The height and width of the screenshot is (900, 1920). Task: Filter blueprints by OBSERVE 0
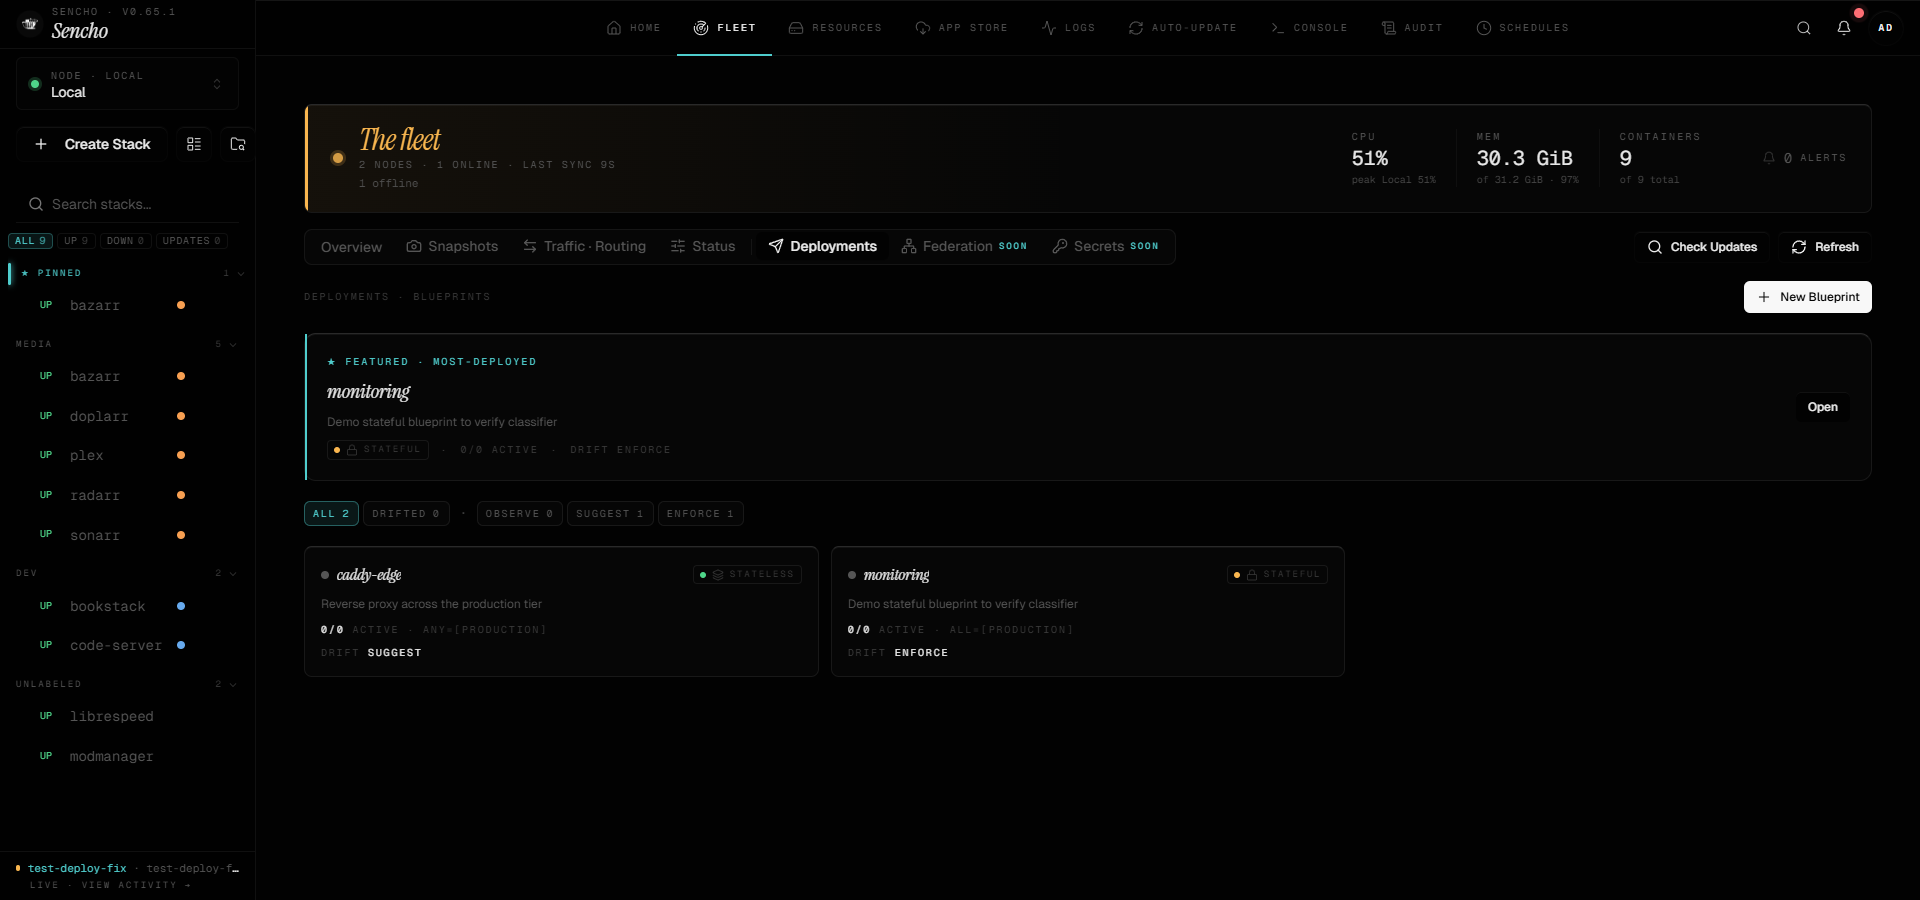click(x=519, y=514)
